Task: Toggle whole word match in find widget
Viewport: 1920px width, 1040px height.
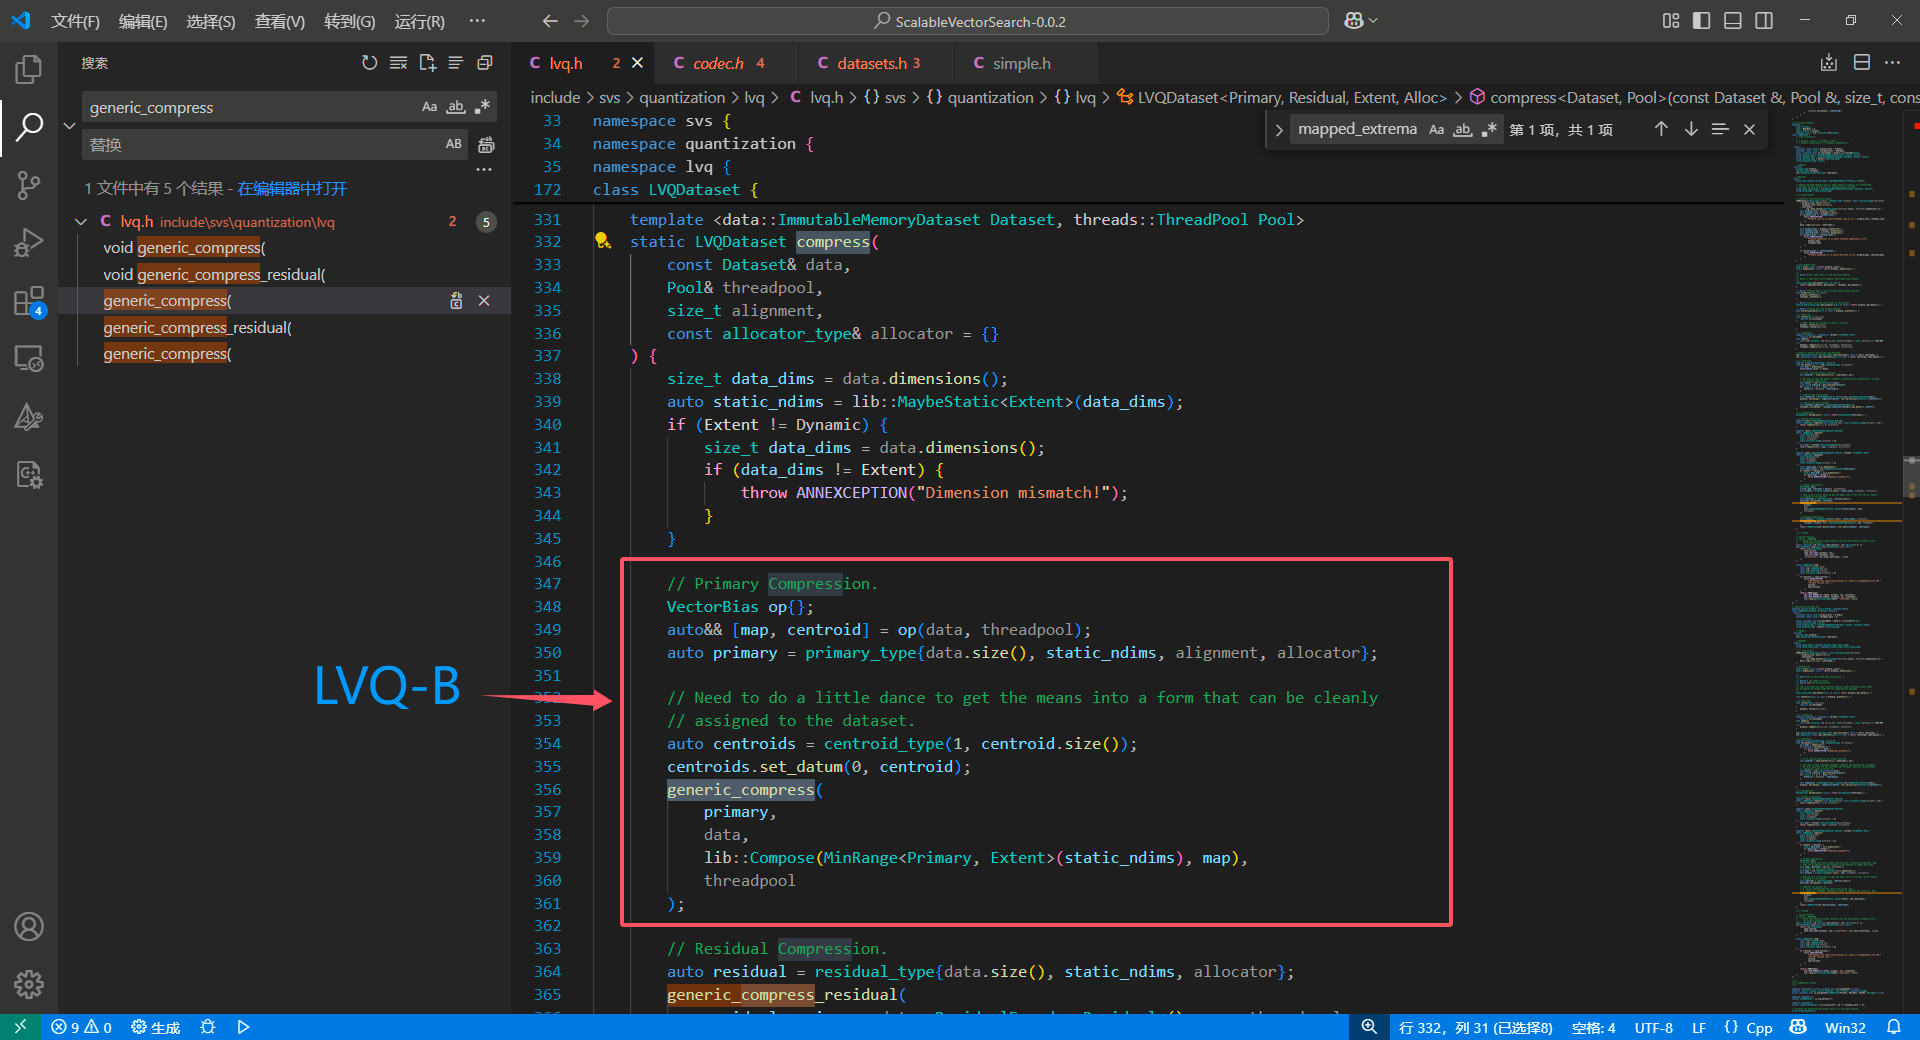Action: pos(1463,129)
